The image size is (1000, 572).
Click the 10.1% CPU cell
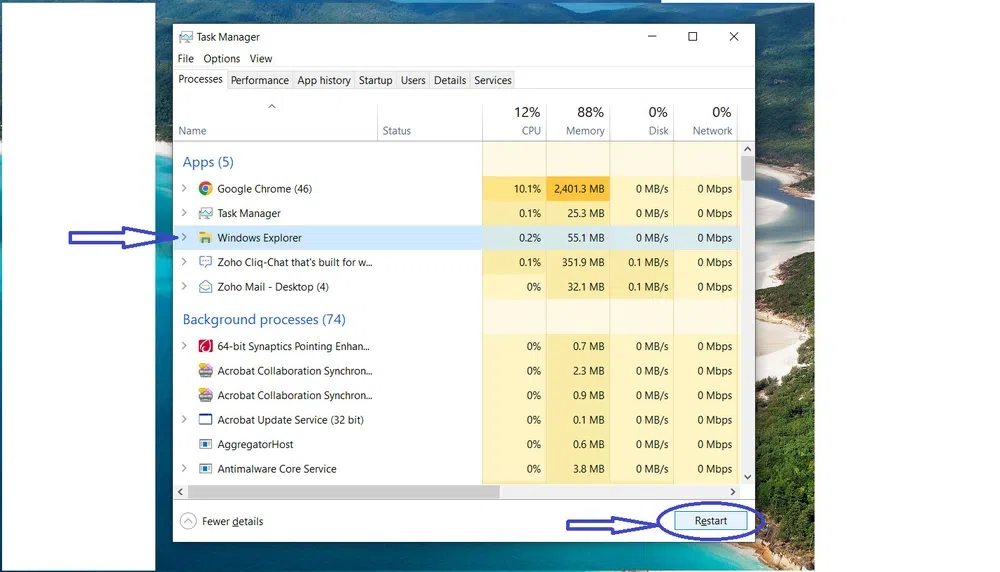click(515, 189)
